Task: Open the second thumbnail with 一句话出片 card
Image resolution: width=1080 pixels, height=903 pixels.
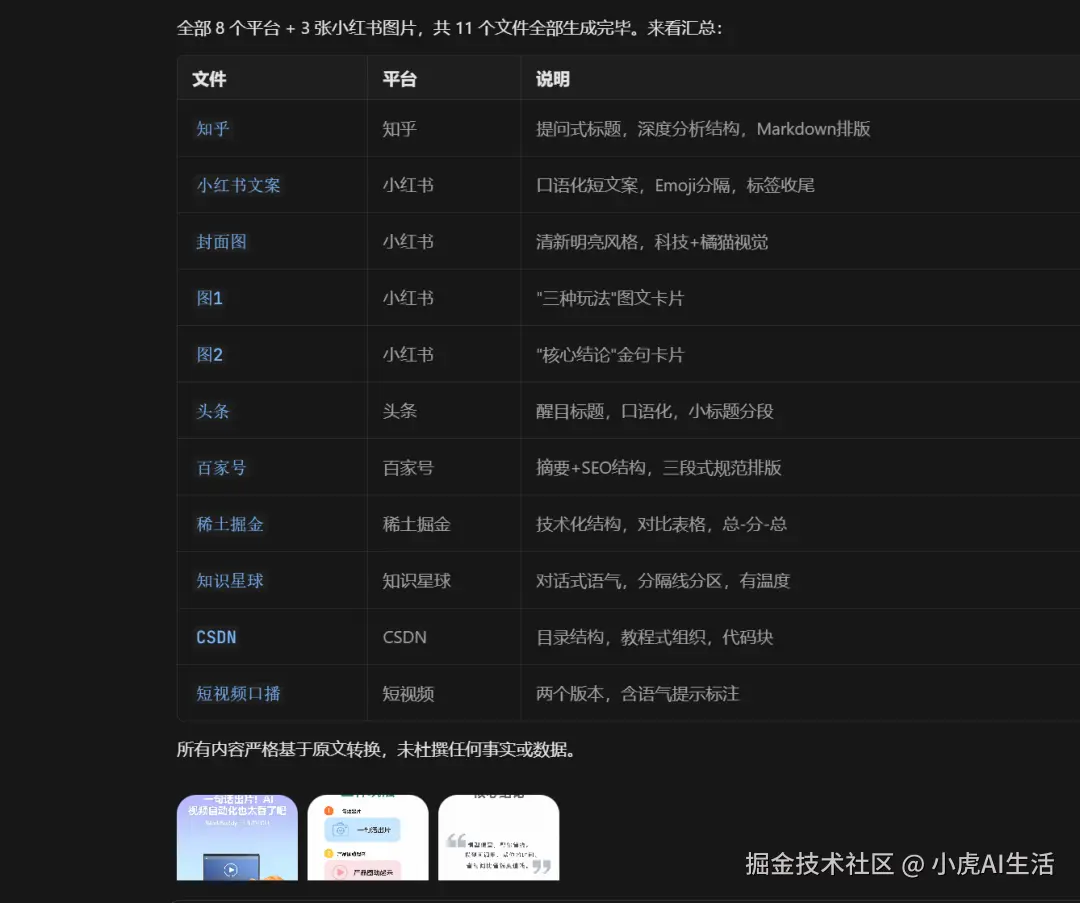Action: pyautogui.click(x=368, y=838)
